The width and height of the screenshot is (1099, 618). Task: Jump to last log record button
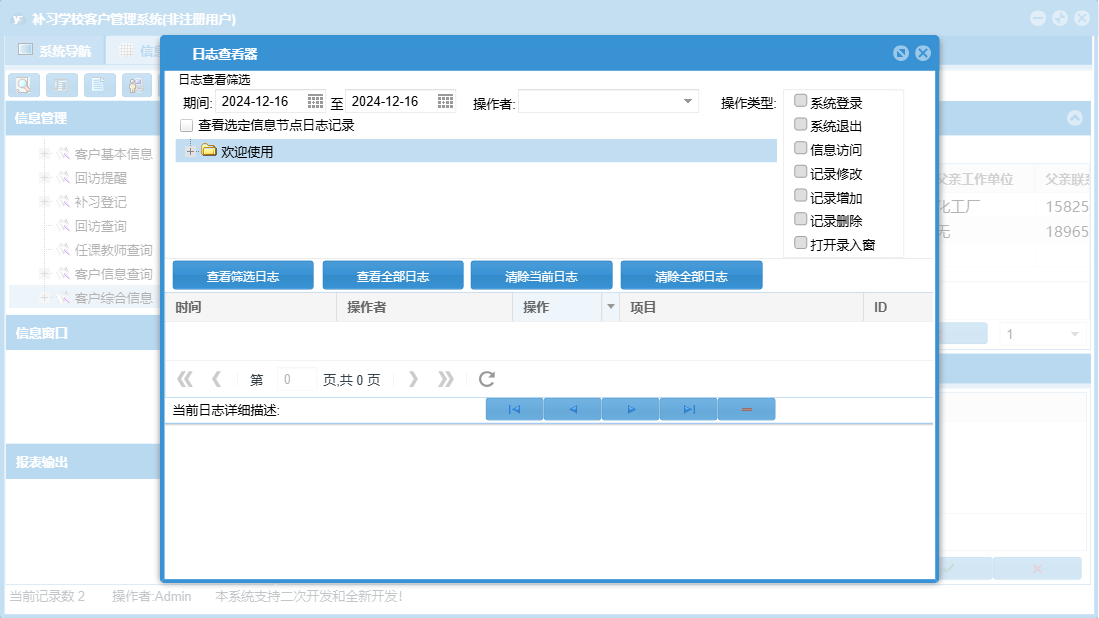click(688, 409)
